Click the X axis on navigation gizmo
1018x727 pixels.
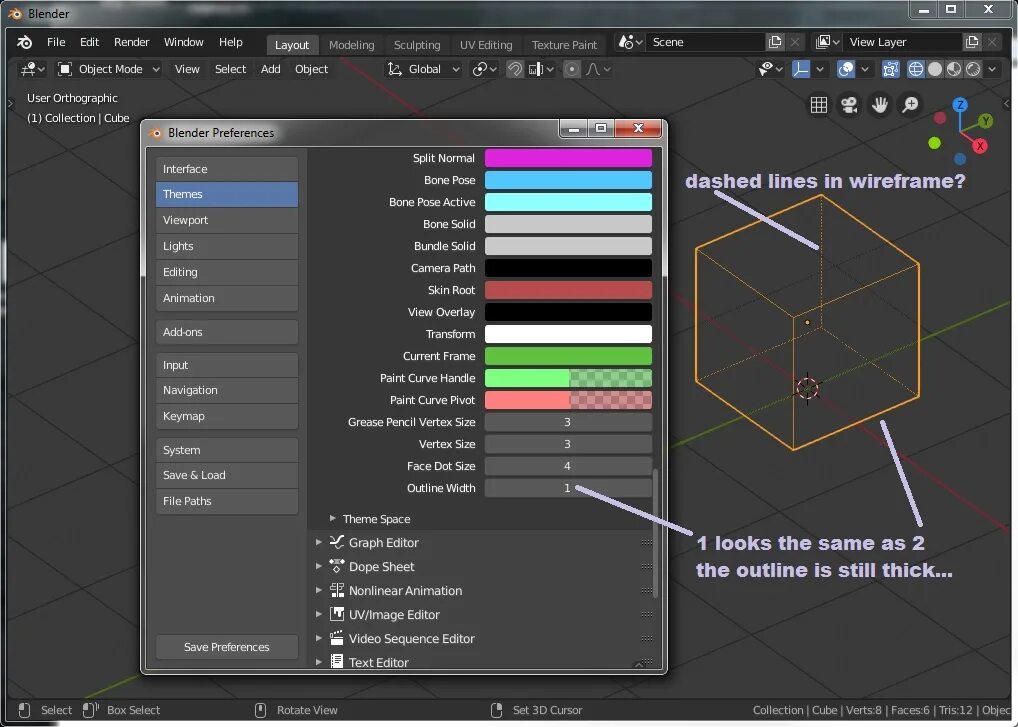click(x=980, y=146)
